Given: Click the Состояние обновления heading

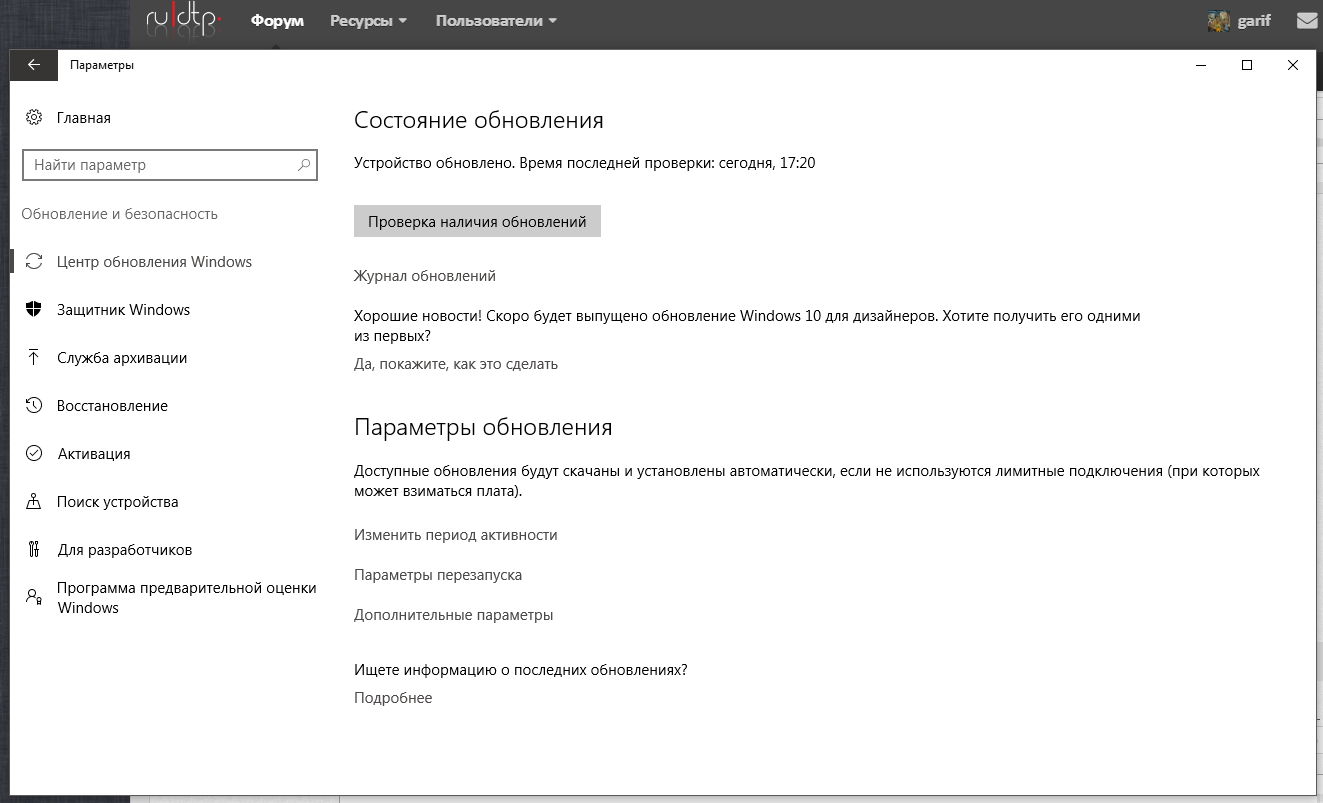Looking at the screenshot, I should [x=479, y=121].
